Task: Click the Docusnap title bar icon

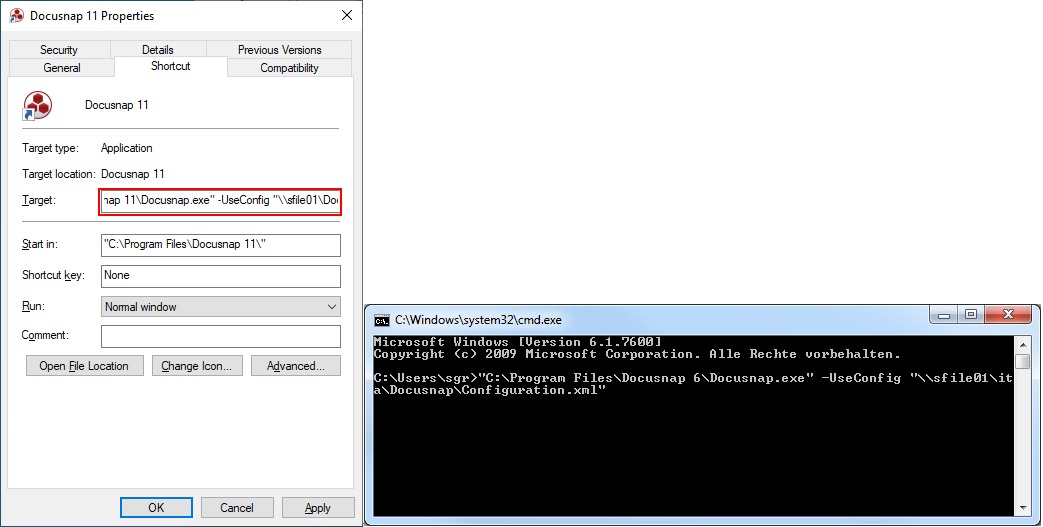Action: tap(17, 15)
